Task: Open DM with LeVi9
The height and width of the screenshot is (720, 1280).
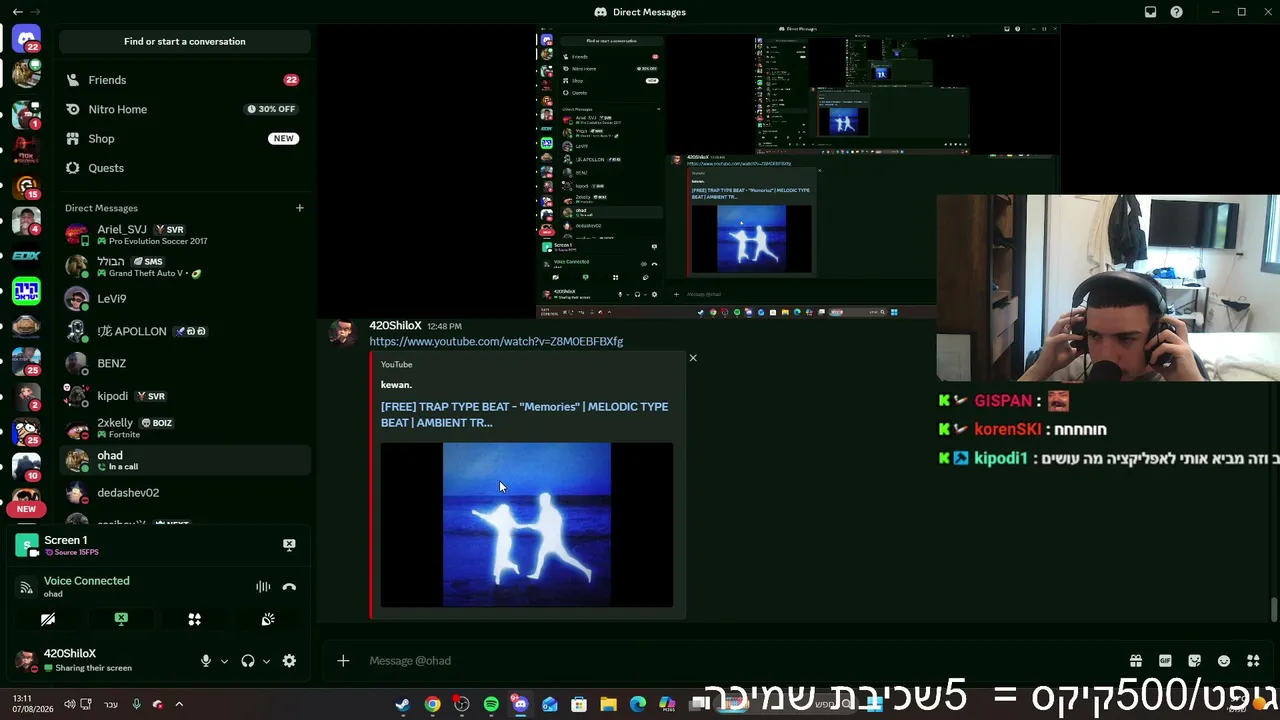Action: tap(185, 299)
